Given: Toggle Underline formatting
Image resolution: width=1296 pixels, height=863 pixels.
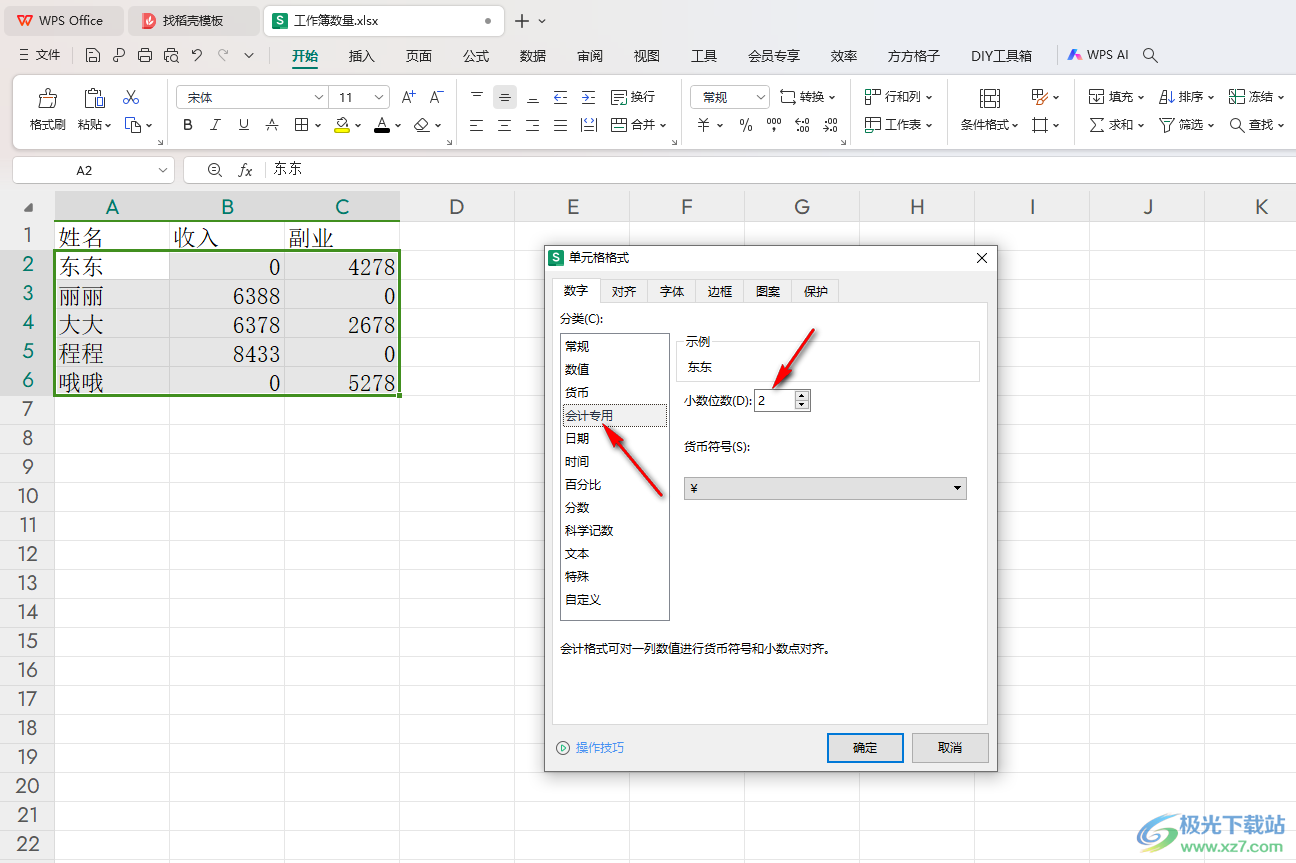Looking at the screenshot, I should pos(244,125).
